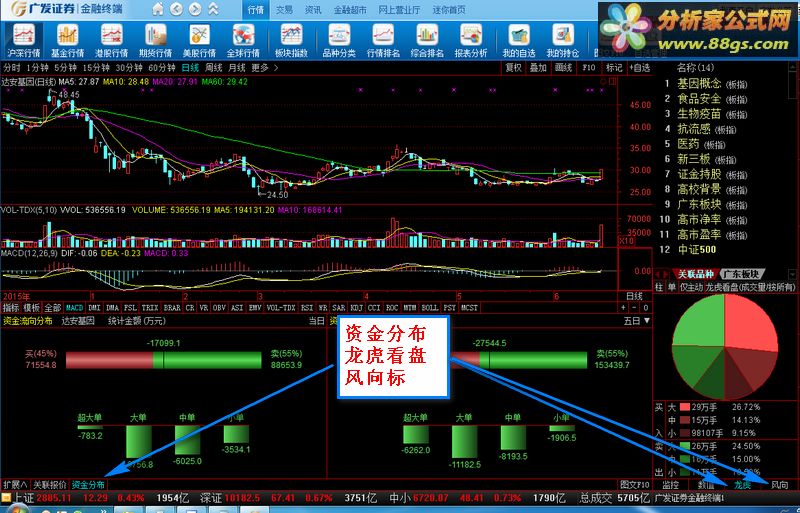Select 1分钟 chart period
Screen dimensions: 800x513
click(x=37, y=67)
